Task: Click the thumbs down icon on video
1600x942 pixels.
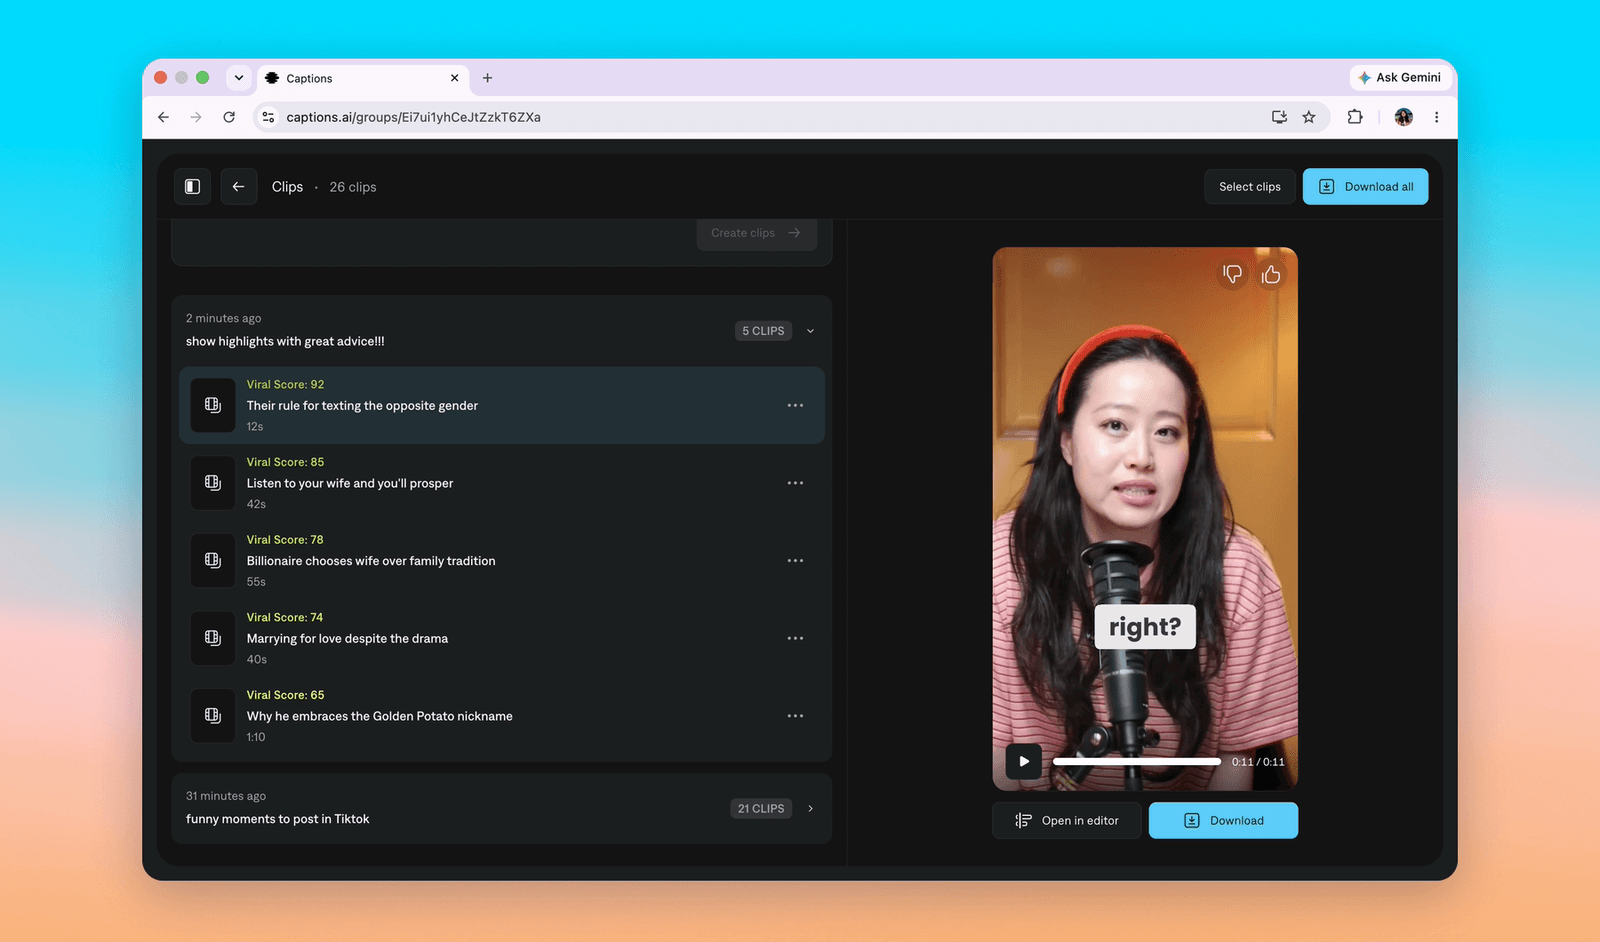Action: [x=1232, y=274]
